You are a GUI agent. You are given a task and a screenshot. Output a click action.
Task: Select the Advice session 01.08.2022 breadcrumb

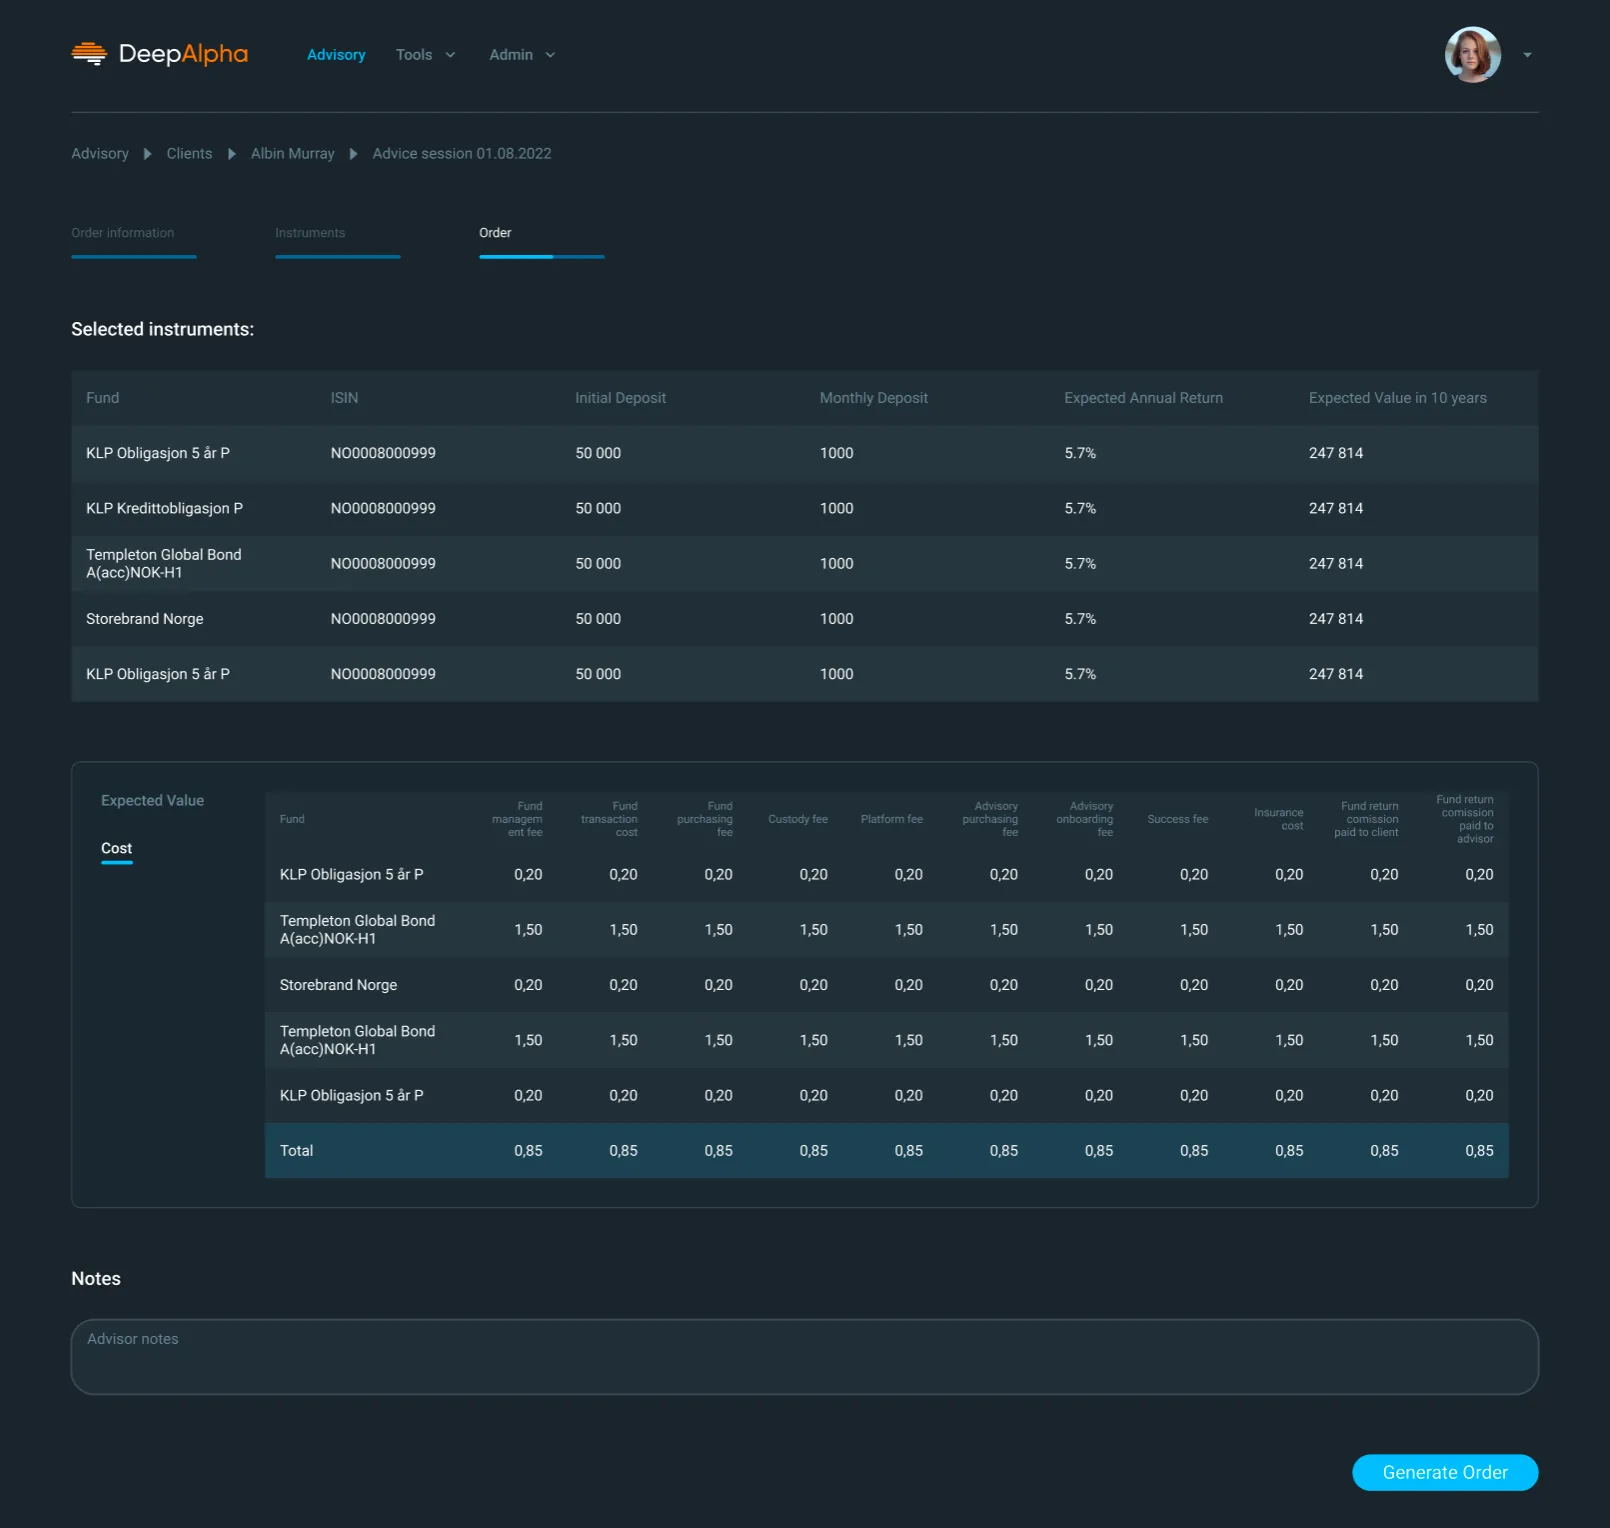tap(462, 153)
